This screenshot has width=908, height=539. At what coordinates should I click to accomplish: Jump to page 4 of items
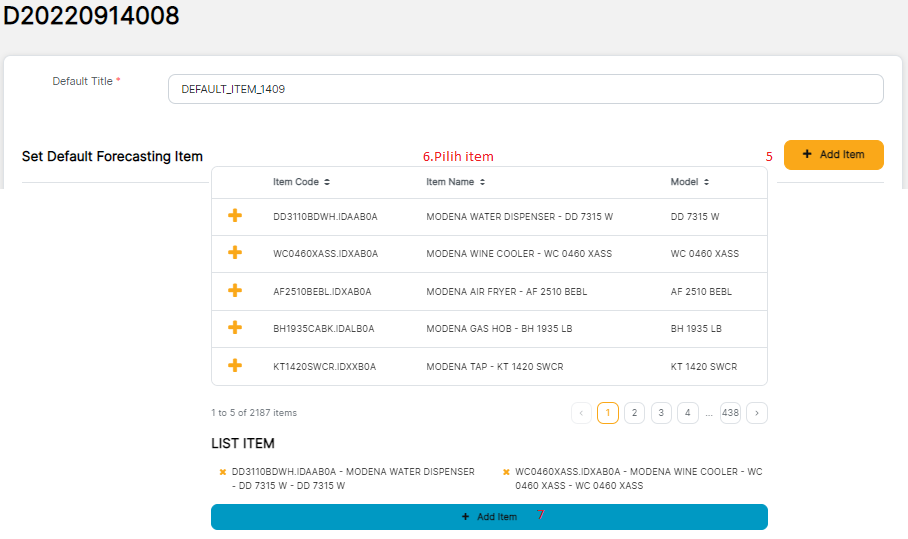(x=687, y=413)
